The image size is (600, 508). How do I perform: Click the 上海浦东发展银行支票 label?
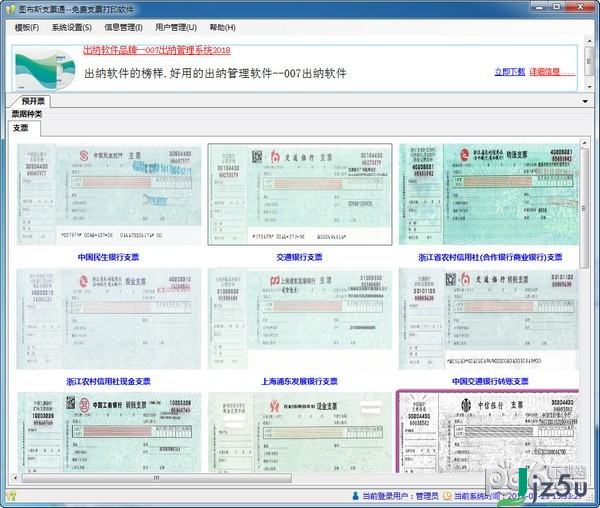click(x=300, y=381)
